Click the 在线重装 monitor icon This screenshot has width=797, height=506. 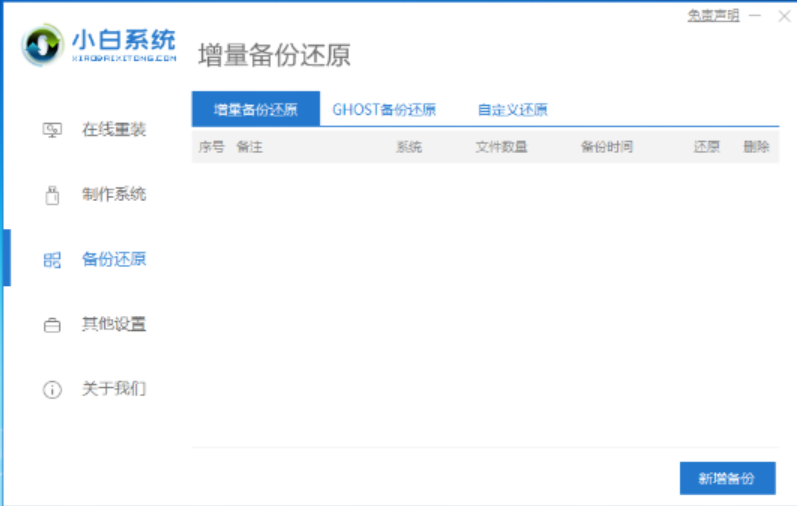(52, 130)
